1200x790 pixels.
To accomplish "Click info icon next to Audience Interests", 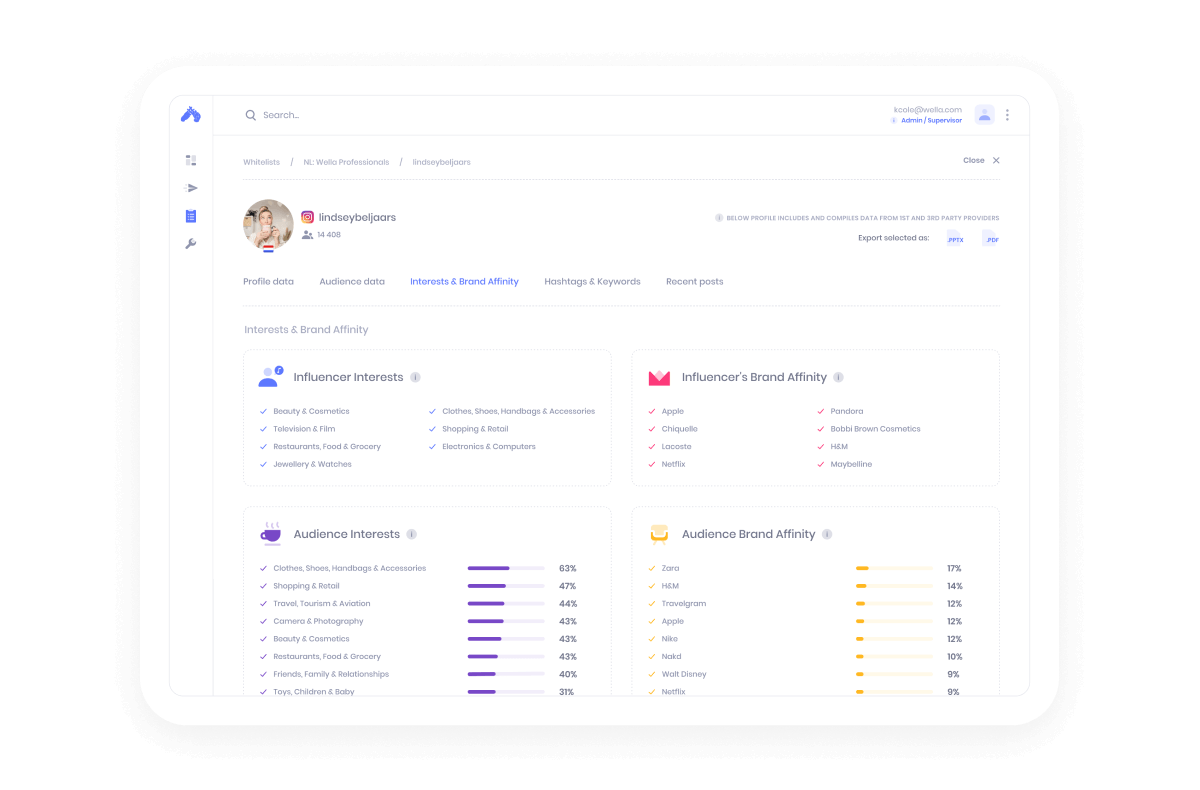I will (411, 534).
